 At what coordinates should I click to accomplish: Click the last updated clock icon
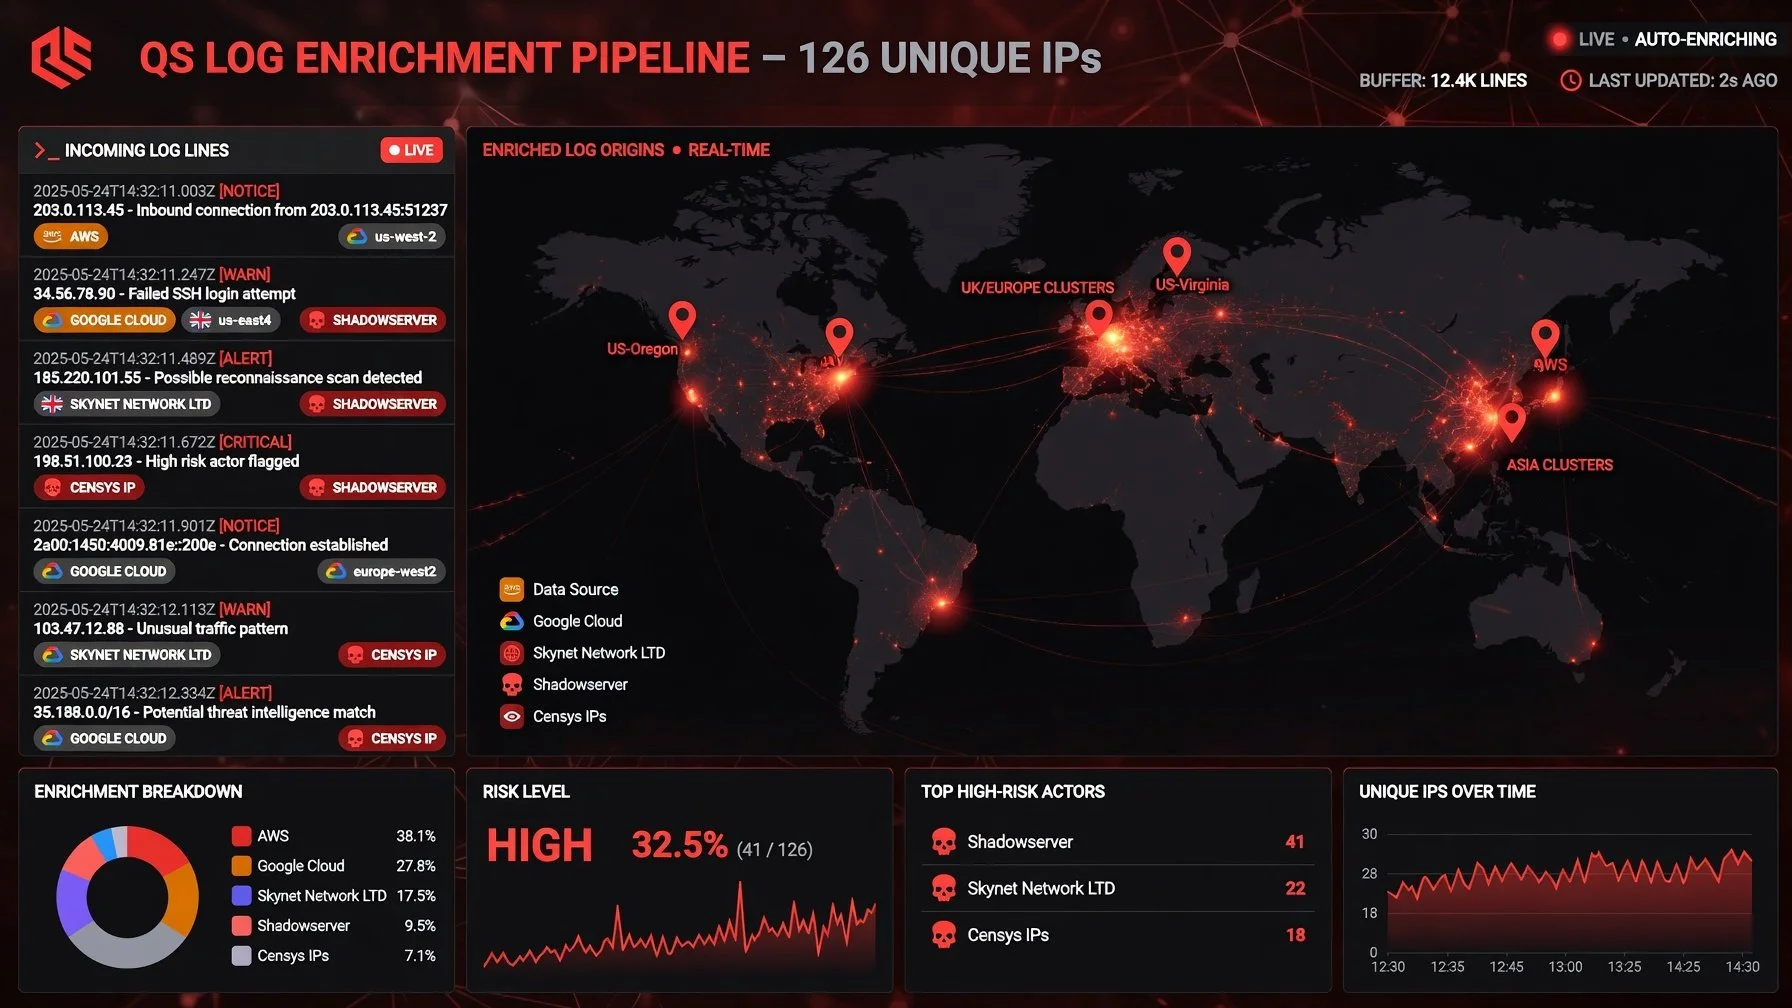(1571, 80)
